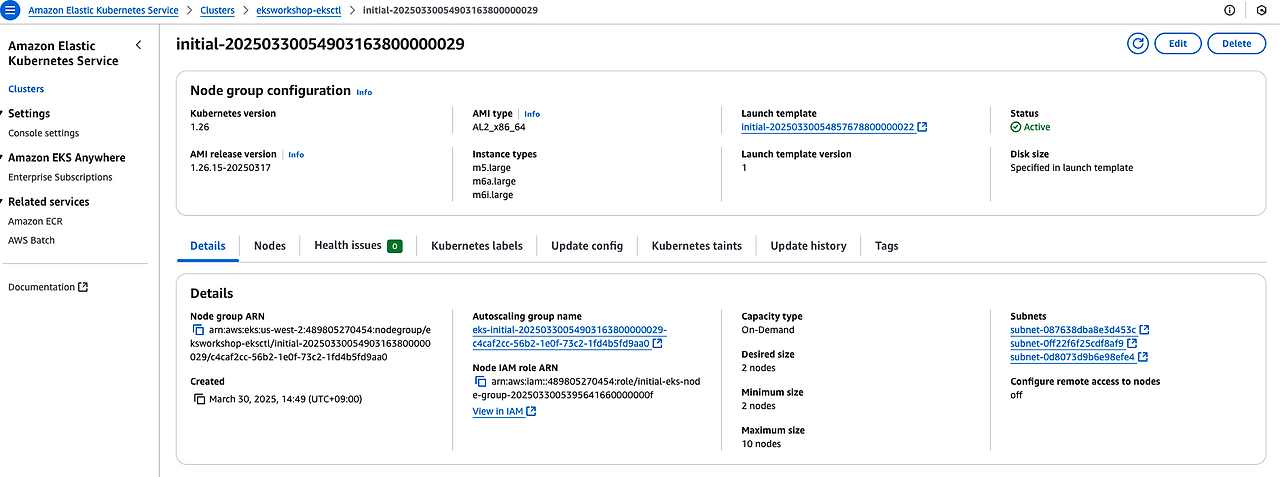Switch to the Tags tab

click(887, 245)
